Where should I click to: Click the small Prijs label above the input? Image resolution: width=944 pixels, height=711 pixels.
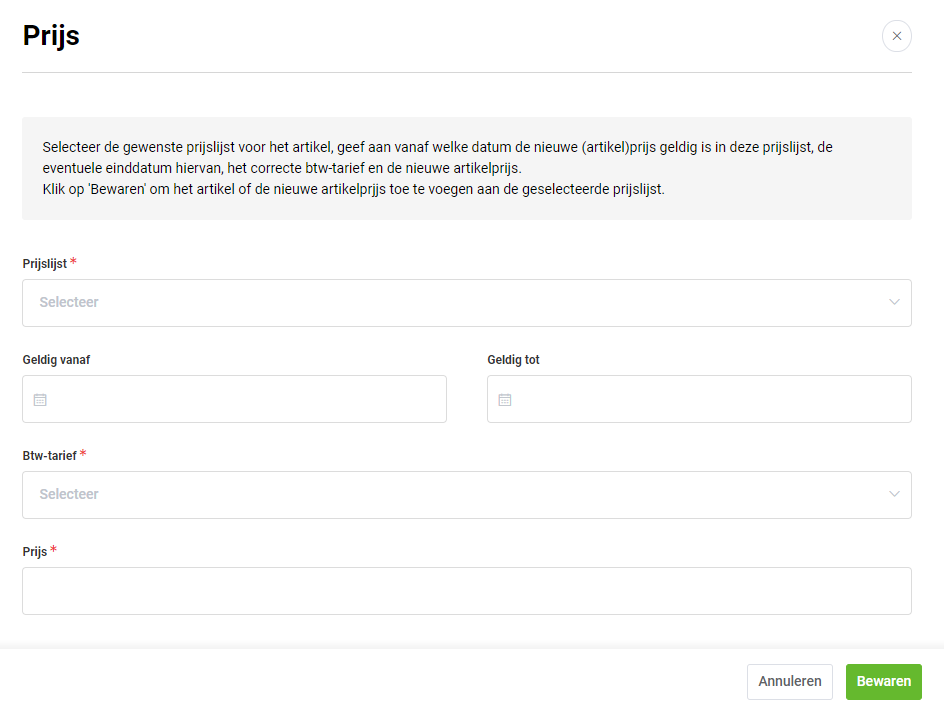[x=35, y=552]
